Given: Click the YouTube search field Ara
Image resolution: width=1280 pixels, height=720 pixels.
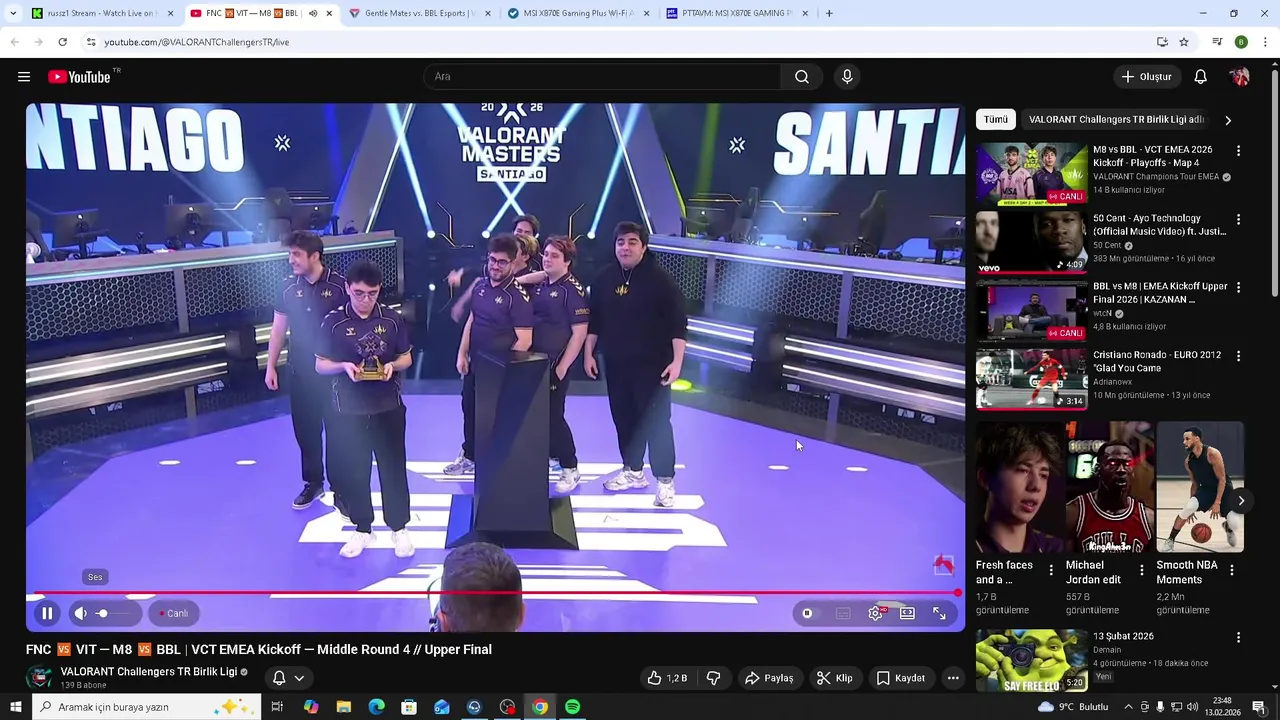Looking at the screenshot, I should 602,77.
